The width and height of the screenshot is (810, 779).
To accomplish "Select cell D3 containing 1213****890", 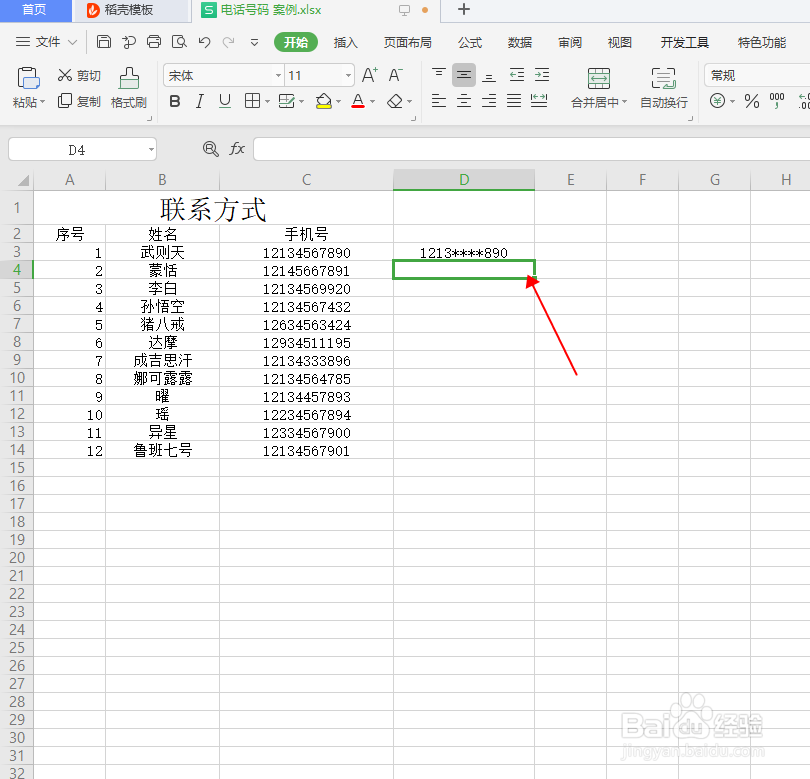I will (464, 253).
